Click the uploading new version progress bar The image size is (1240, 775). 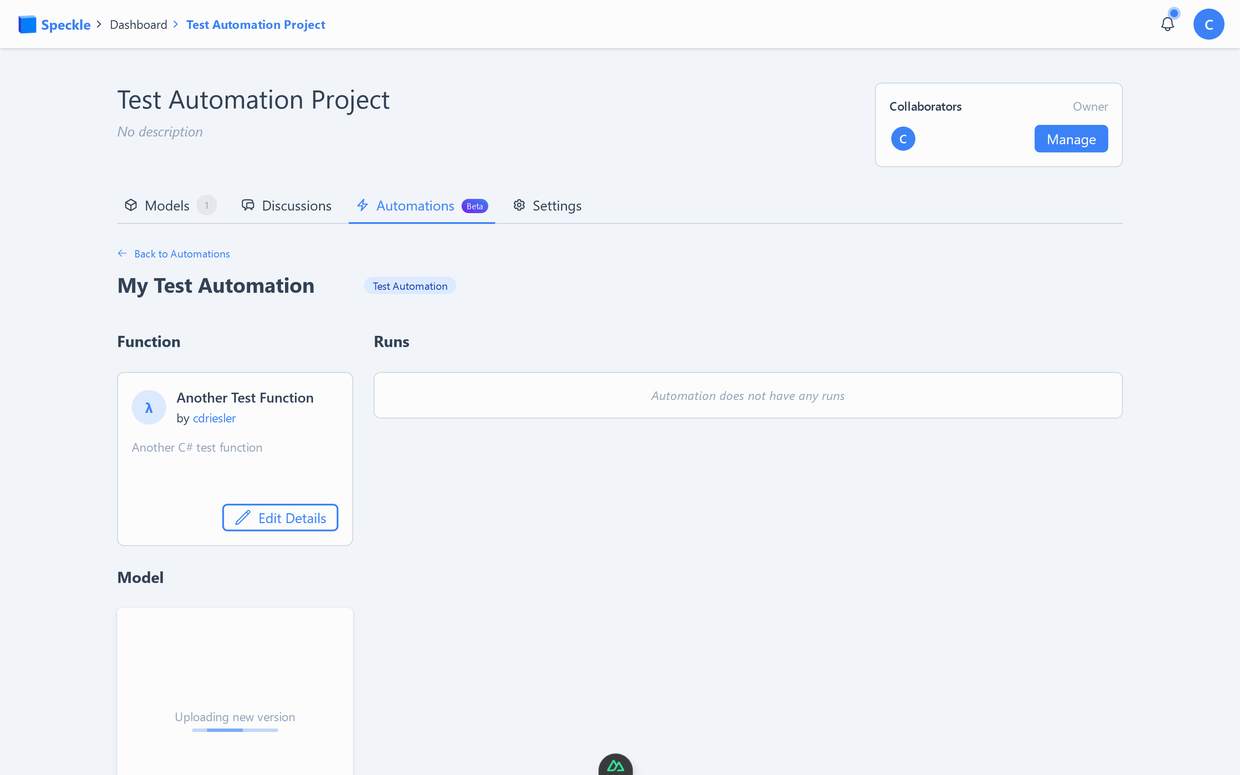pos(234,729)
